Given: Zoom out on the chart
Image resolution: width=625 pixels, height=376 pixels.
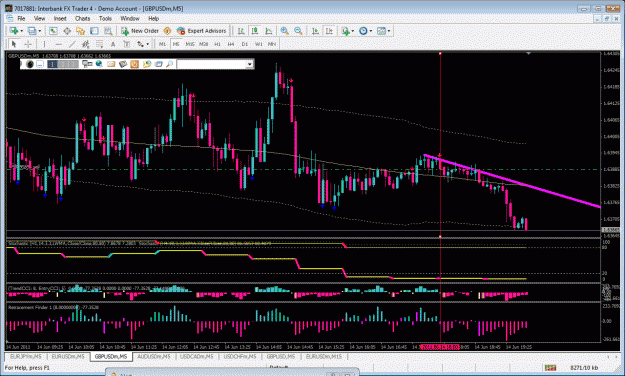Looking at the screenshot, I should point(298,31).
